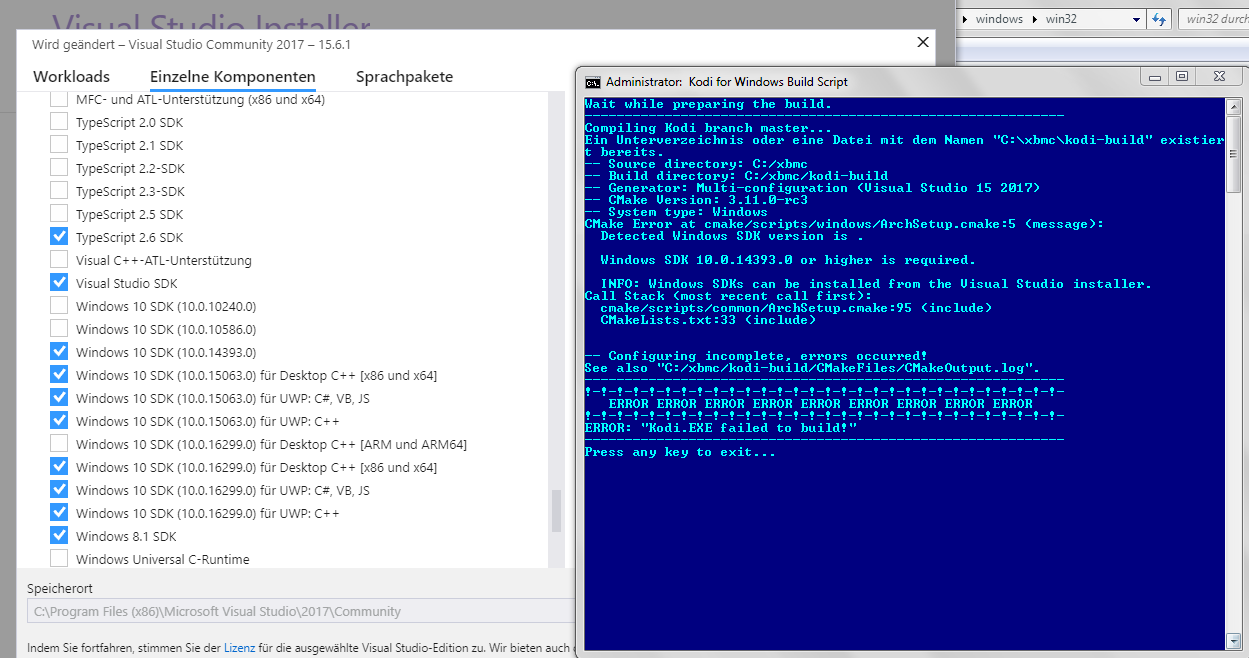The height and width of the screenshot is (658, 1249).
Task: Click the Lizenz link
Action: point(239,648)
